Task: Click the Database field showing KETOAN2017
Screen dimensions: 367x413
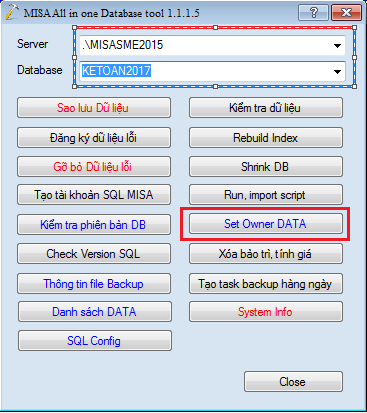Action: 212,71
